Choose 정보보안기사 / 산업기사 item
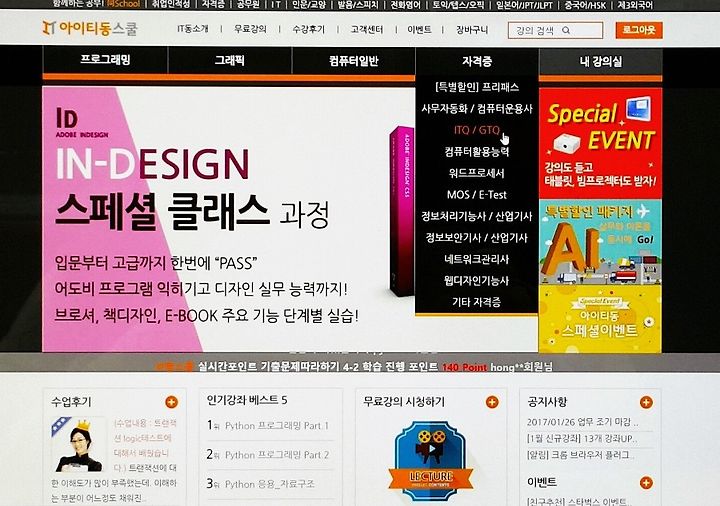This screenshot has height=506, width=720. [x=477, y=237]
